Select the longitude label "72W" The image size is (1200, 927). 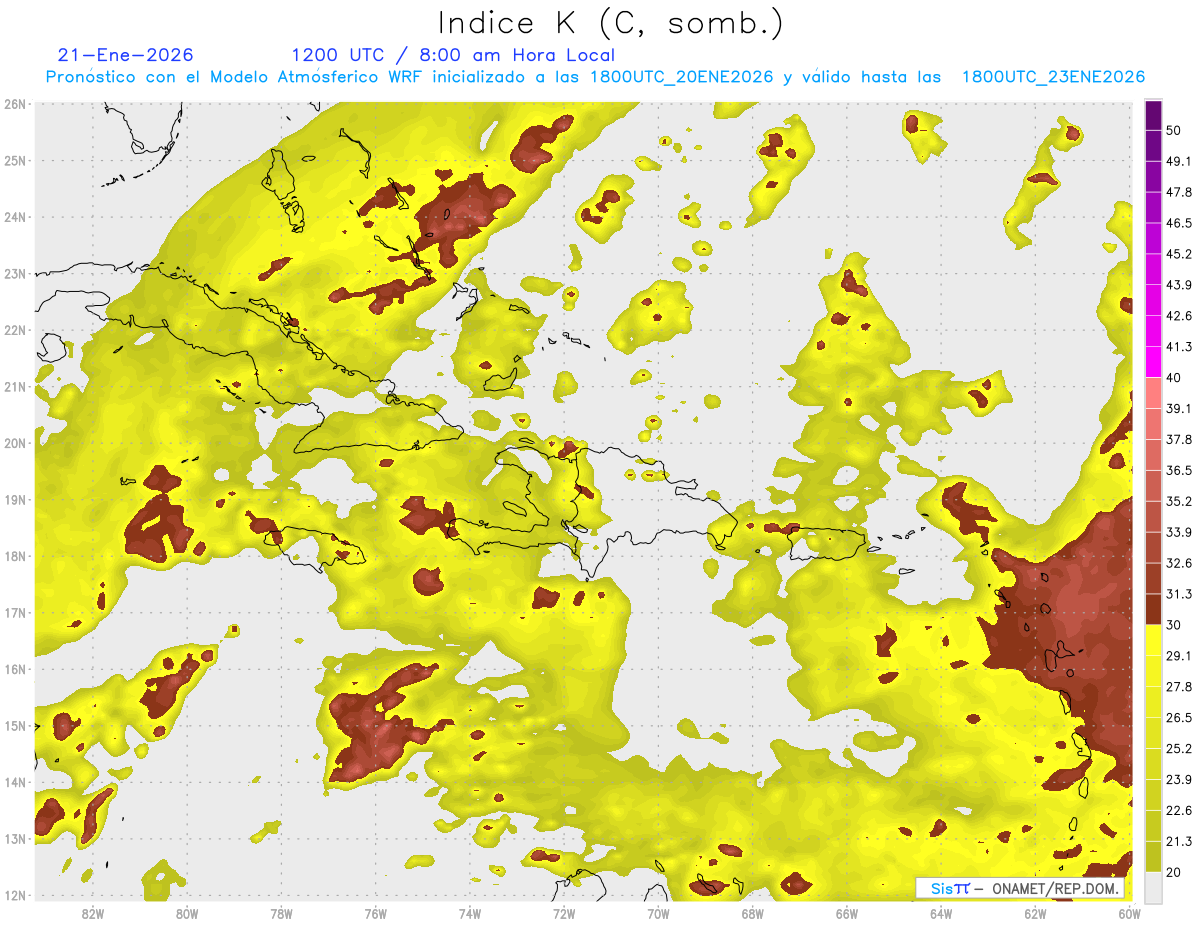[564, 913]
